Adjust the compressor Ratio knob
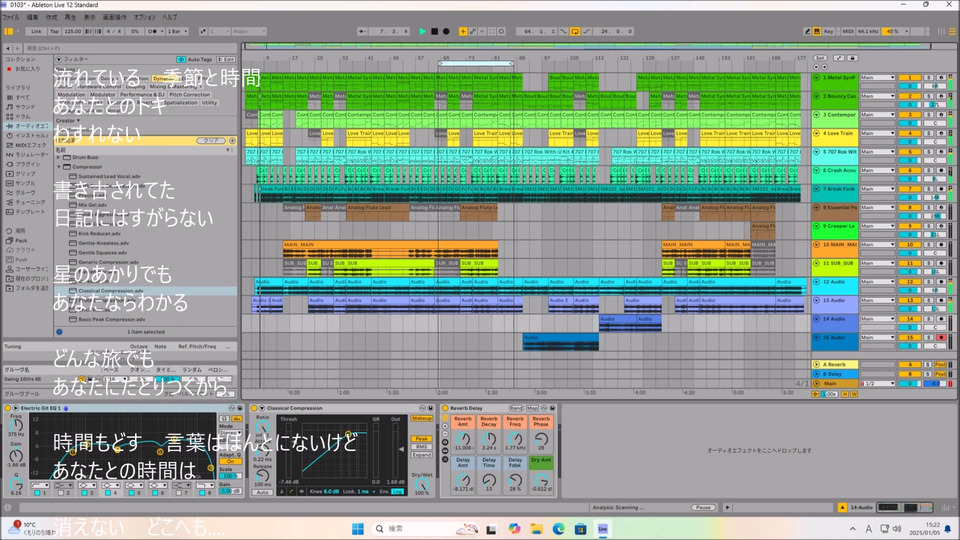The width and height of the screenshot is (960, 540). point(263,427)
